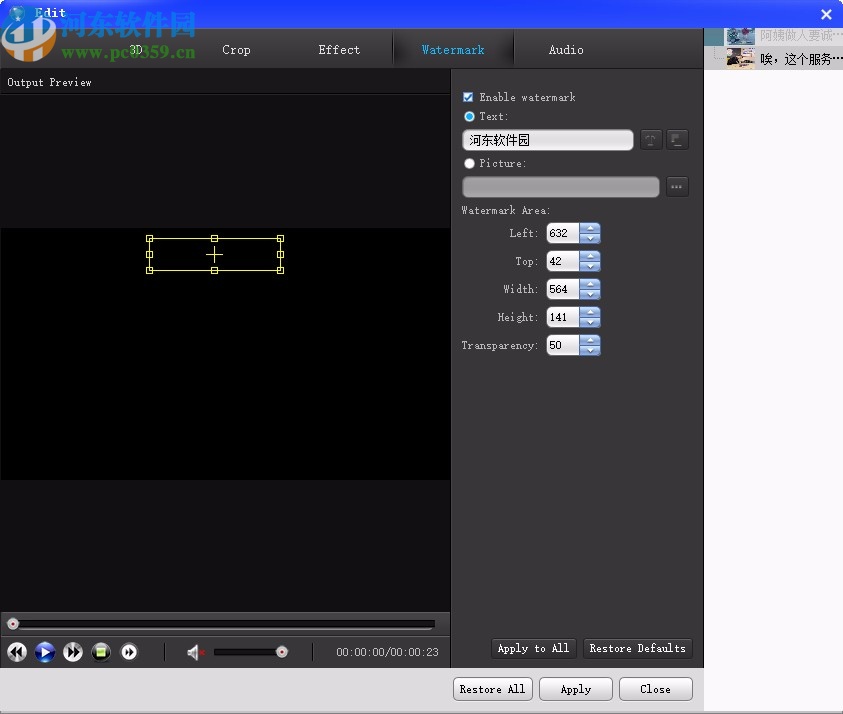Click the rewind playback icon
Image resolution: width=843 pixels, height=714 pixels.
[x=16, y=652]
